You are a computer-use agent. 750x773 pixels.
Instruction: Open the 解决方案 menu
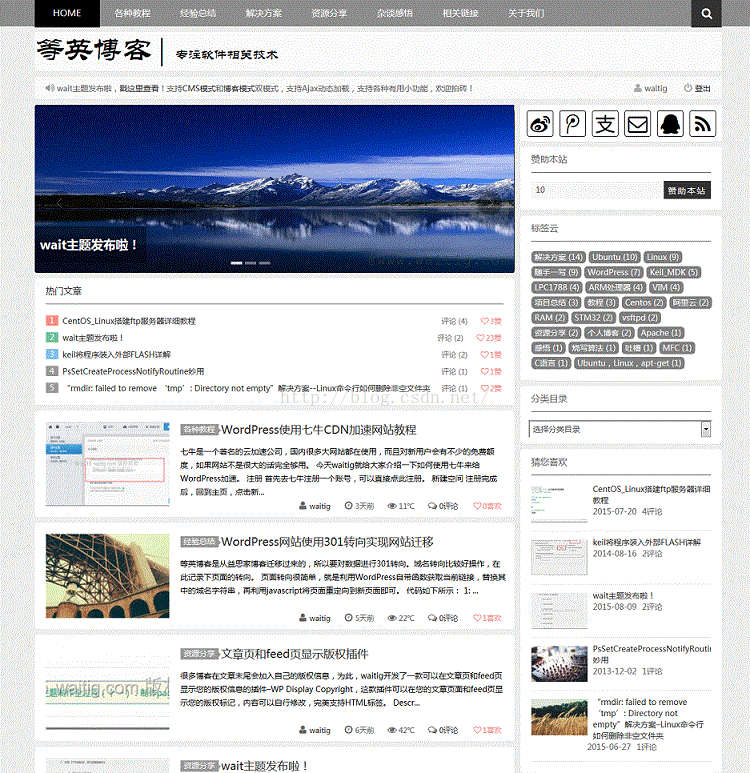pos(263,13)
